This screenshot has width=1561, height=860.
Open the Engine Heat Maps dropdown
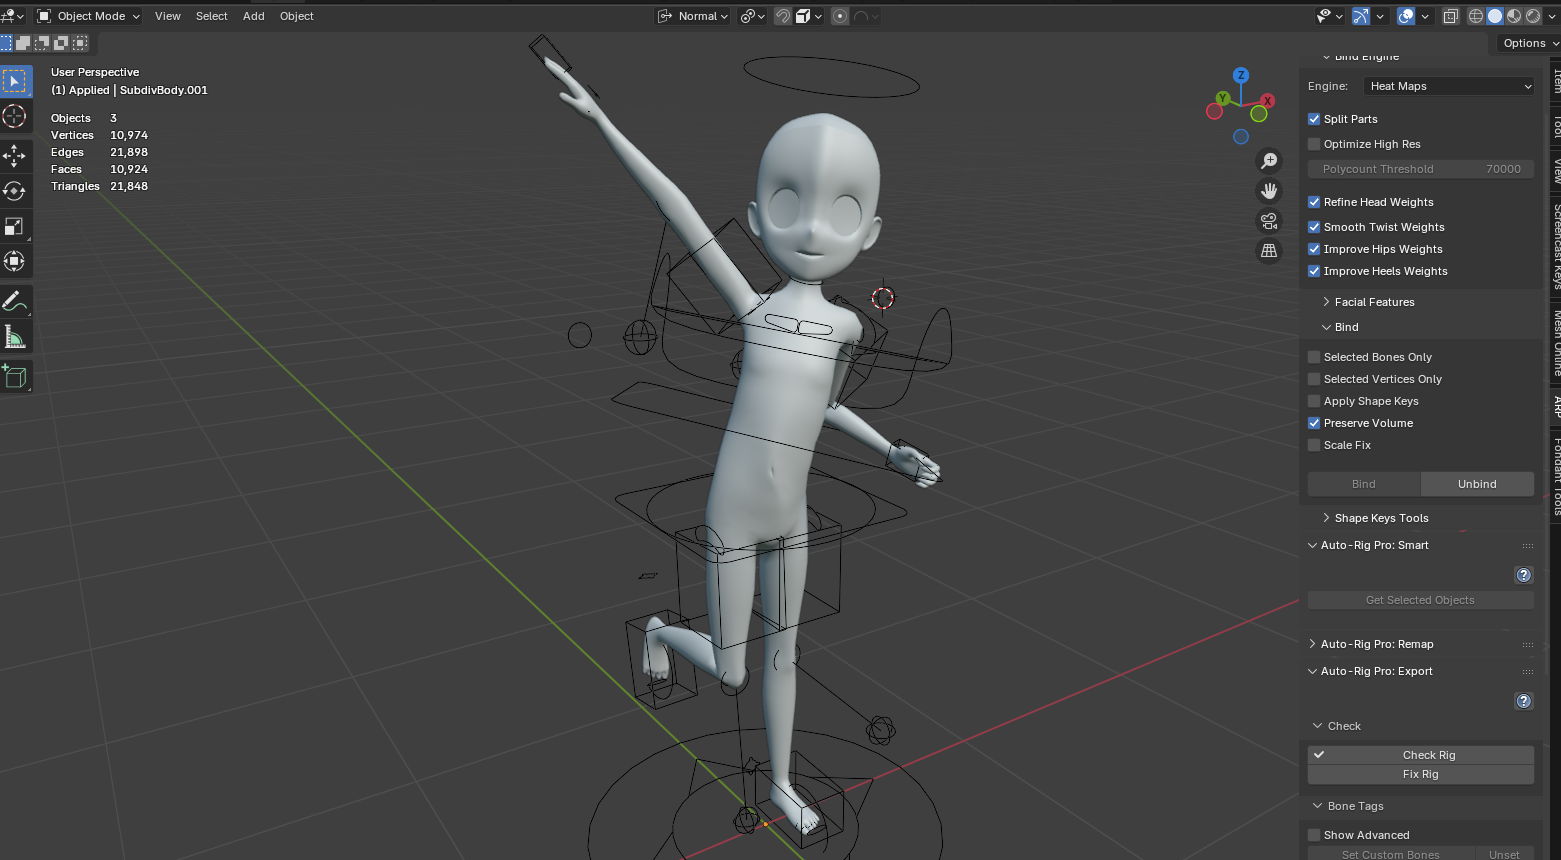pos(1449,86)
